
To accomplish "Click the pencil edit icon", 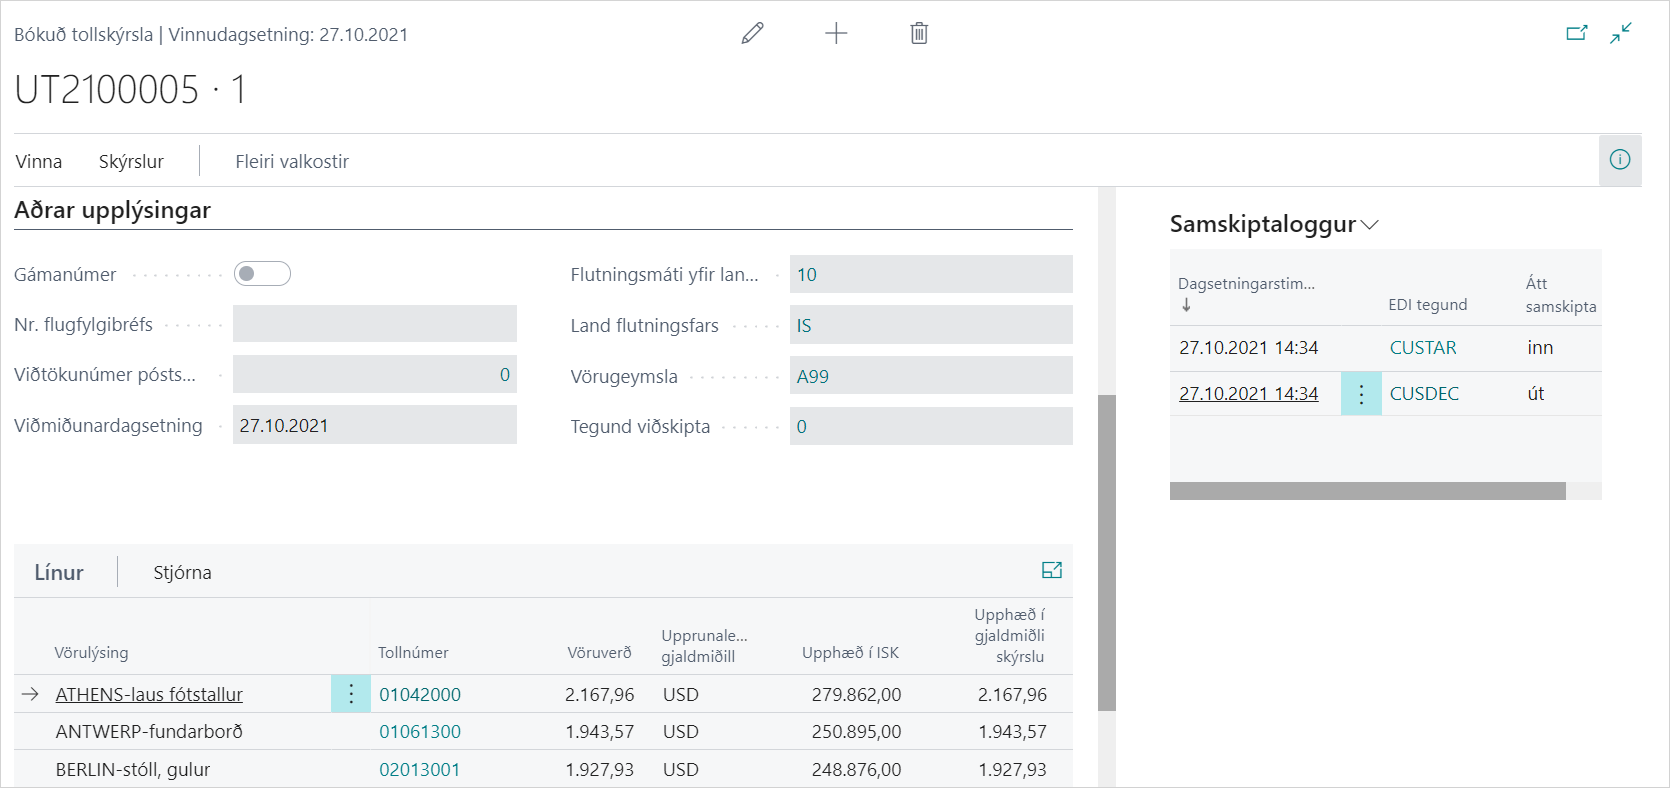I will click(752, 34).
